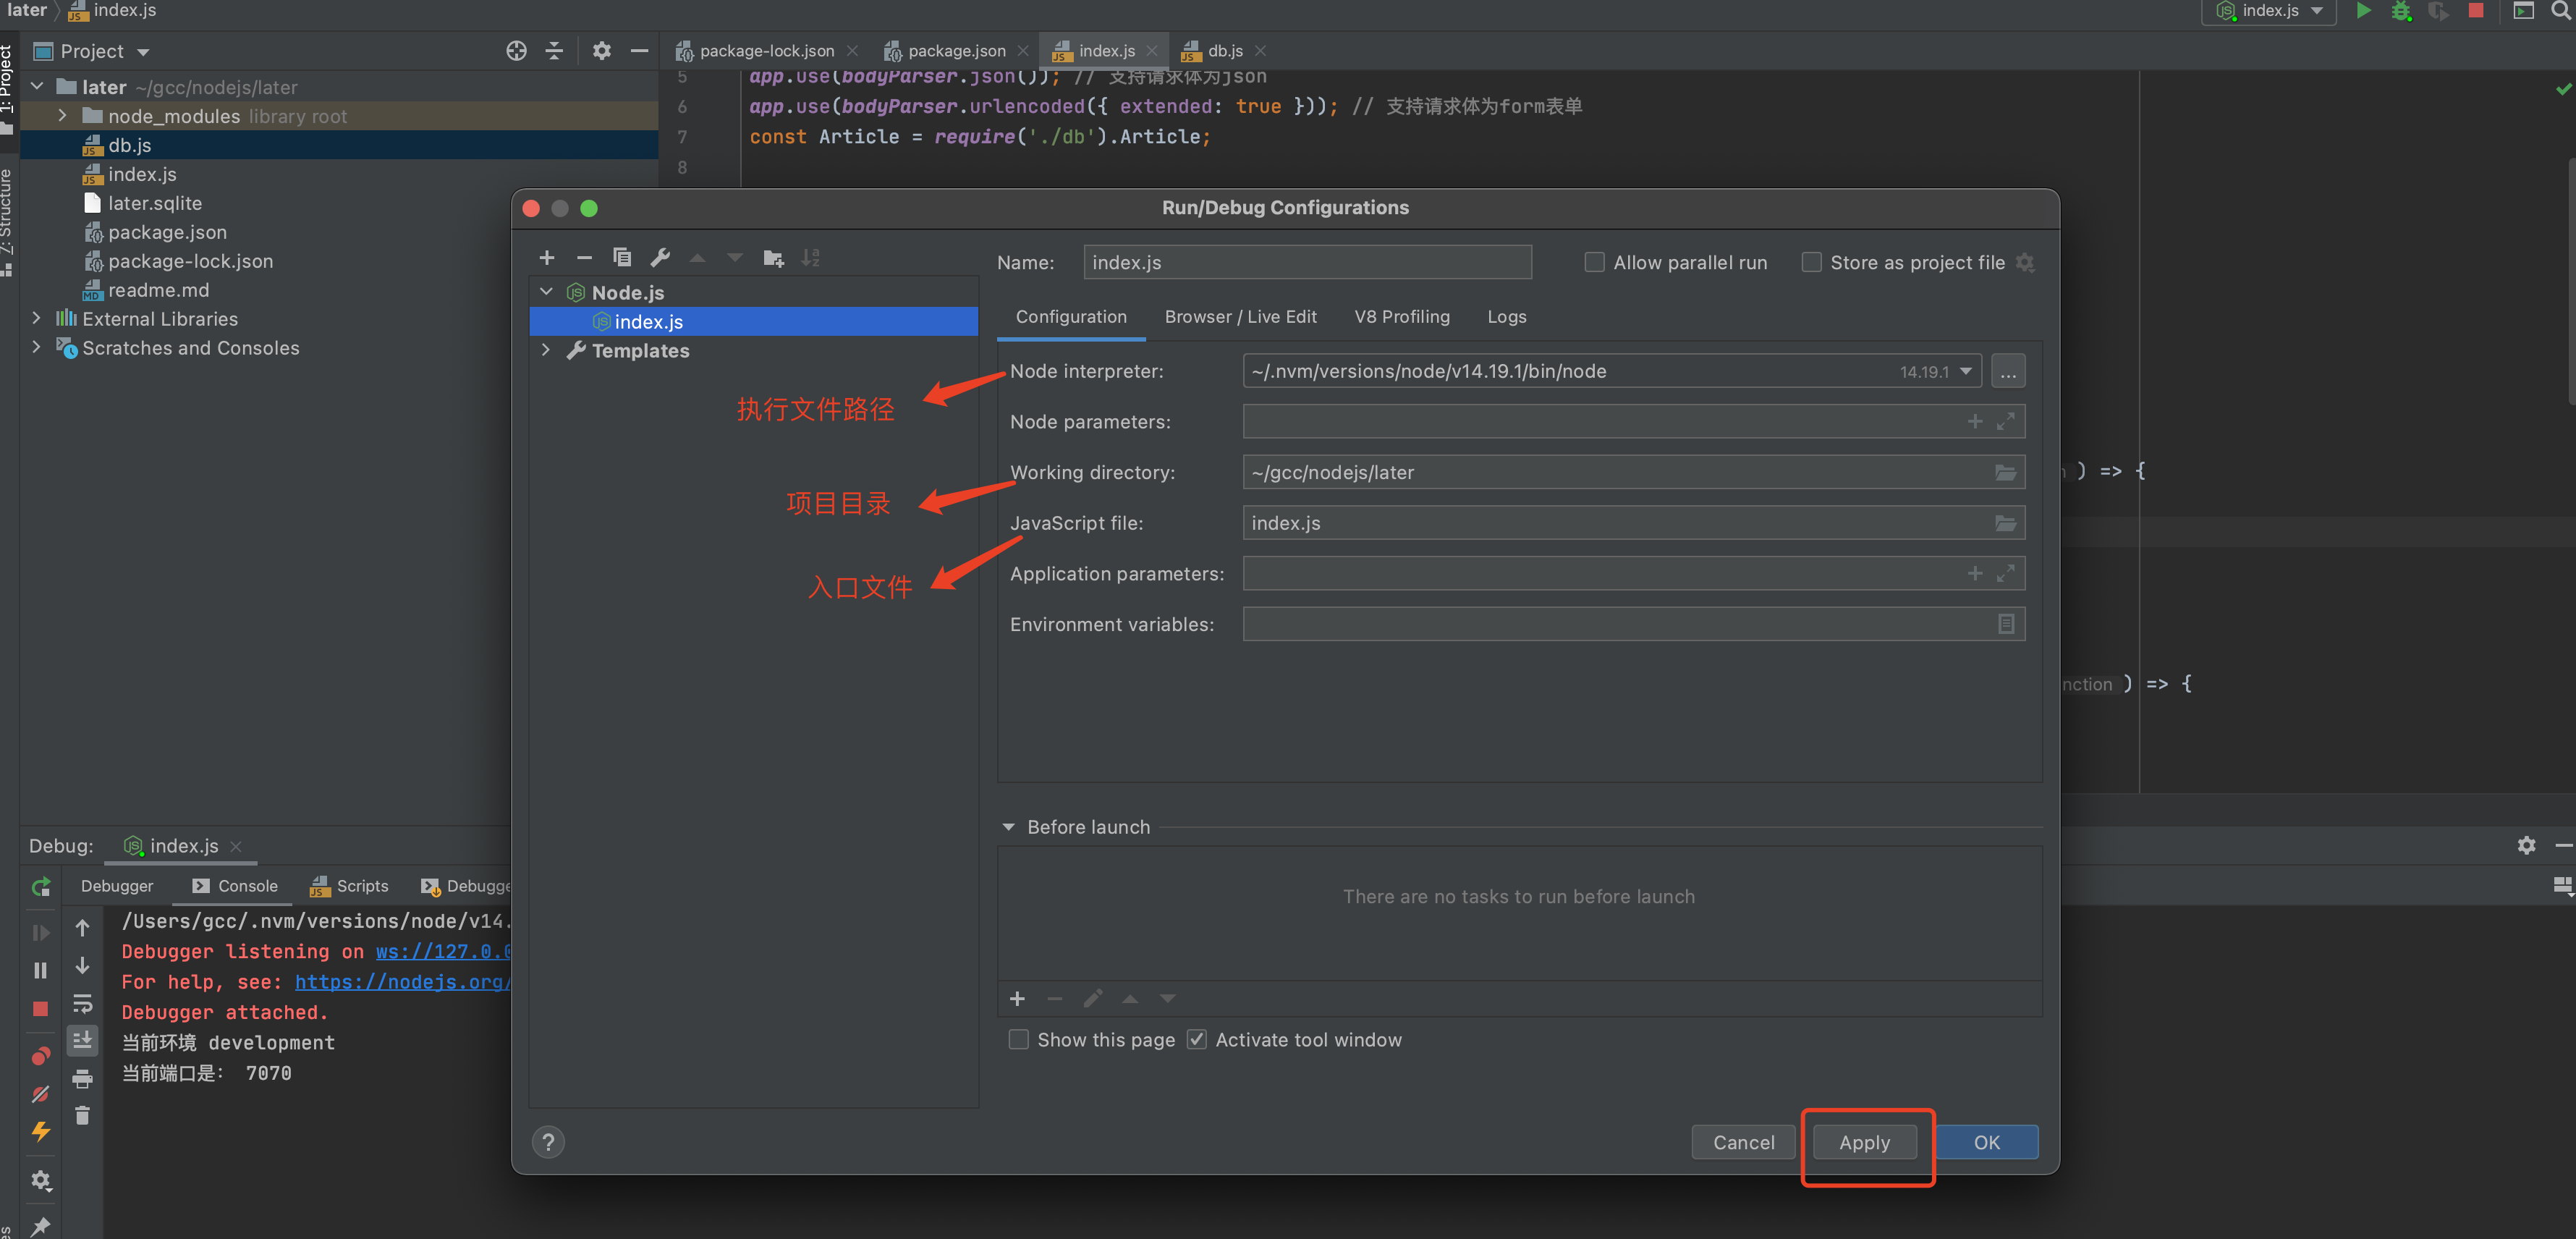Toggle scroll to end in console
This screenshot has height=1239, width=2576.
pos(82,1040)
